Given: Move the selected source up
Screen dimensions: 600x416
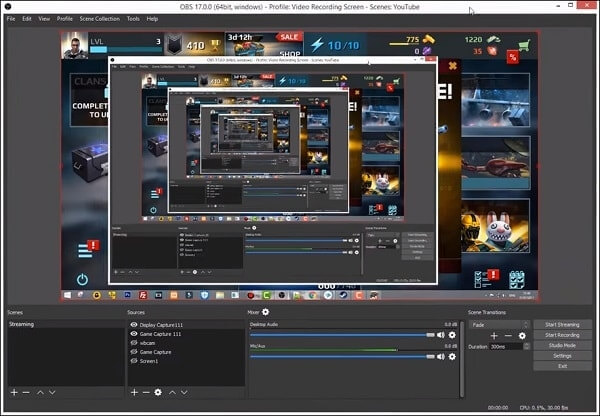Looking at the screenshot, I should click(173, 392).
